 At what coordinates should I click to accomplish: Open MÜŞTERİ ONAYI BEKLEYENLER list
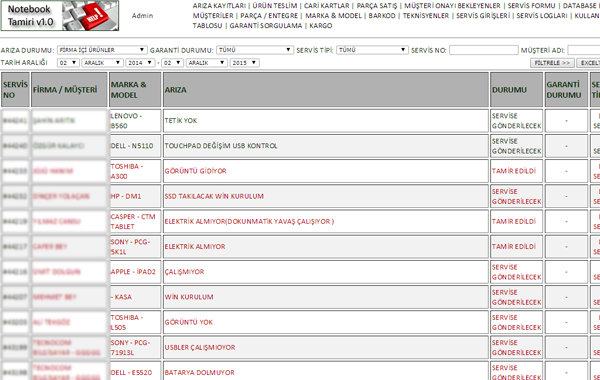click(x=452, y=6)
